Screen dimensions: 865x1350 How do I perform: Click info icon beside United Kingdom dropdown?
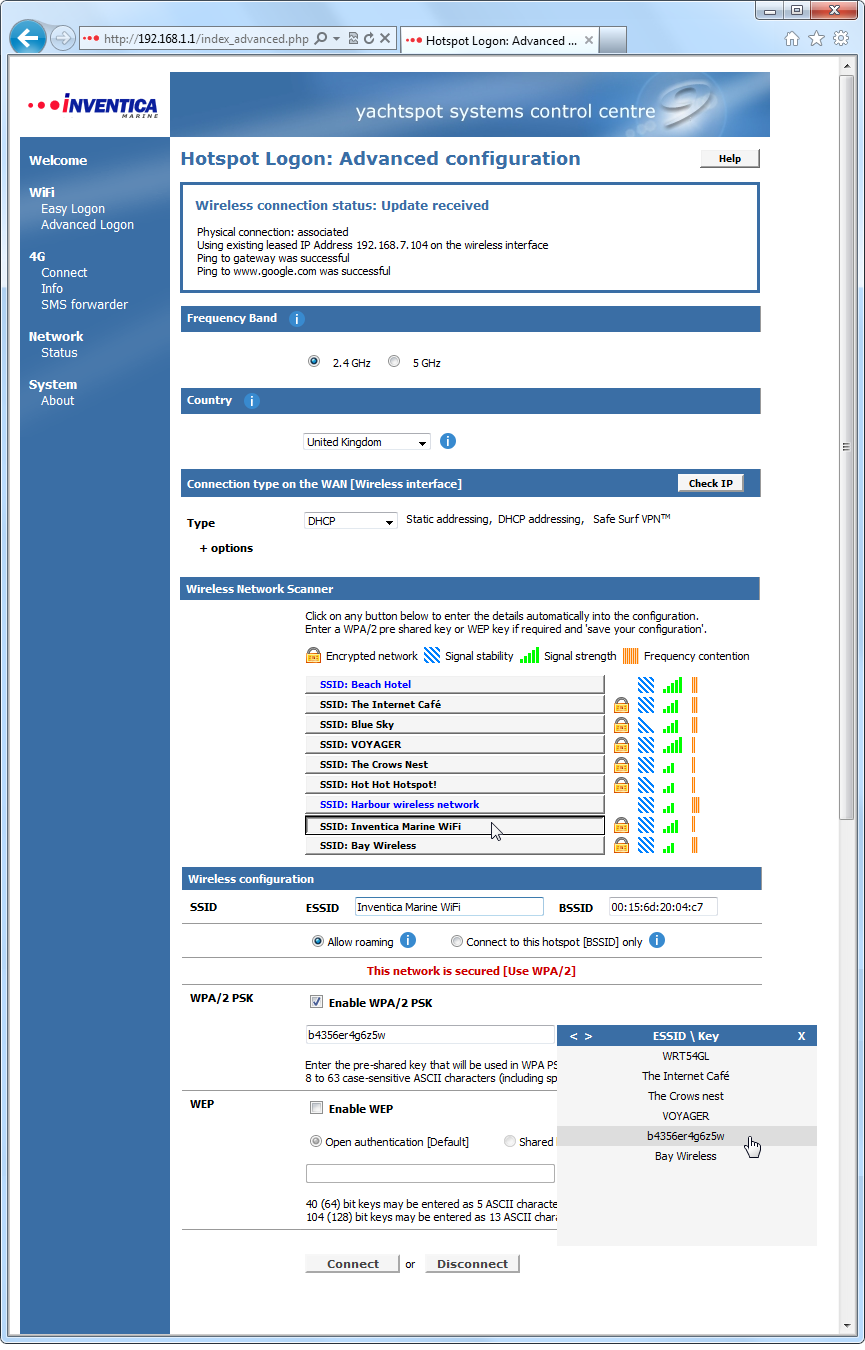pyautogui.click(x=448, y=441)
